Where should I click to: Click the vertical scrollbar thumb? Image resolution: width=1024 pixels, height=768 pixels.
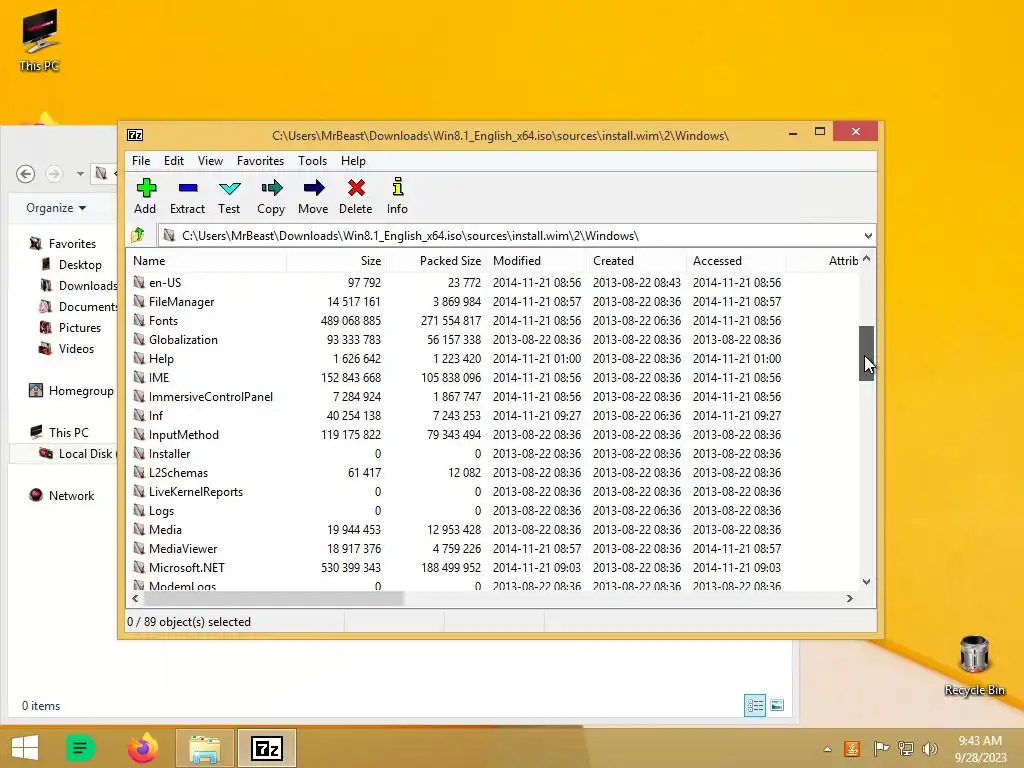tap(866, 353)
